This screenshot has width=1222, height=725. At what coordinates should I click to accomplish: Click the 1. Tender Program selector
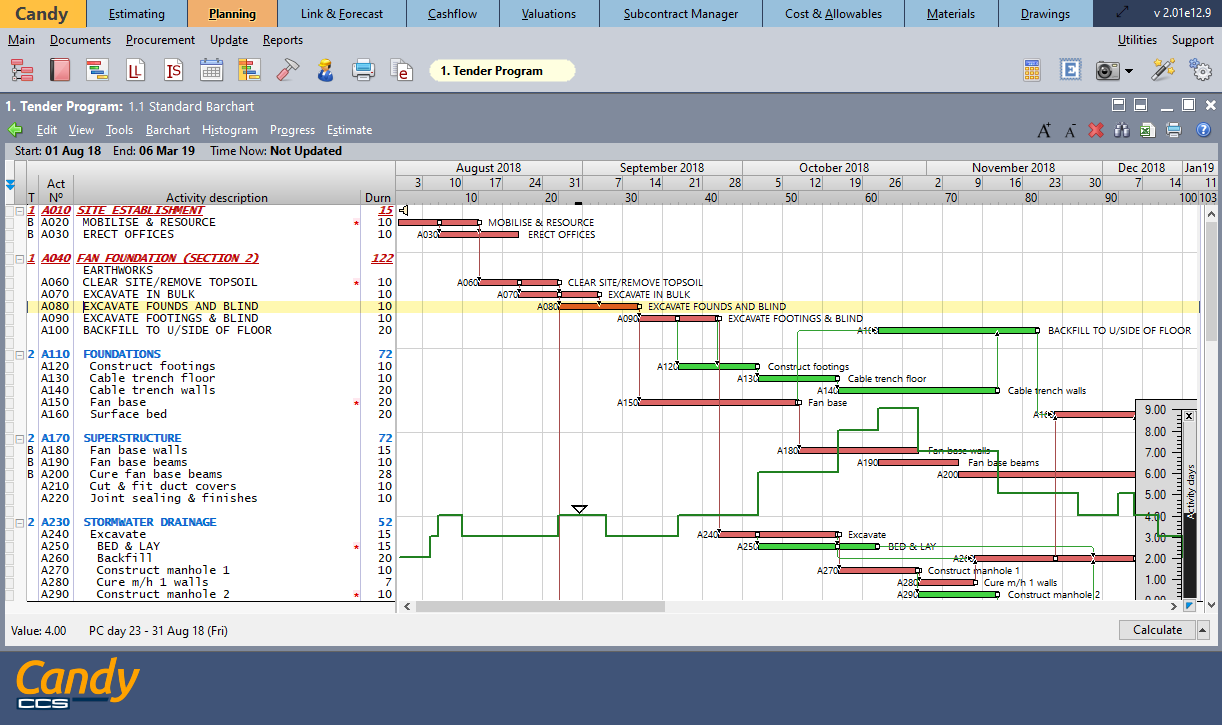coord(502,71)
